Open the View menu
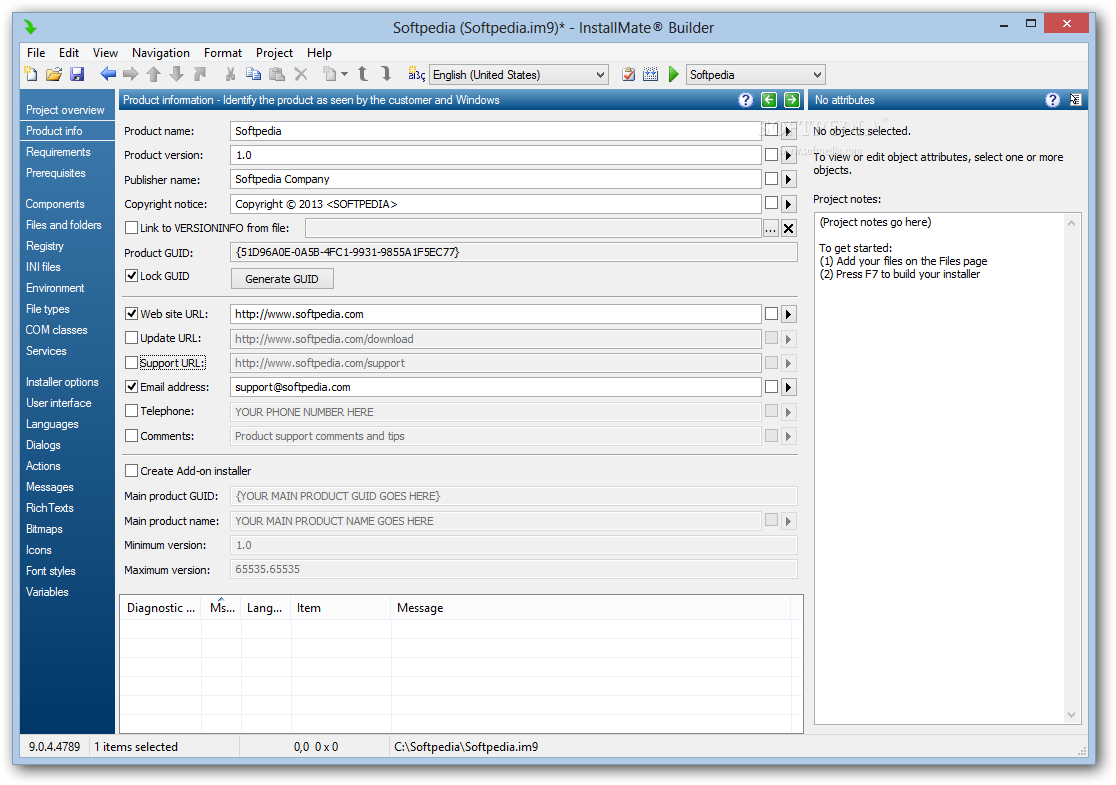The width and height of the screenshot is (1116, 785). (105, 53)
